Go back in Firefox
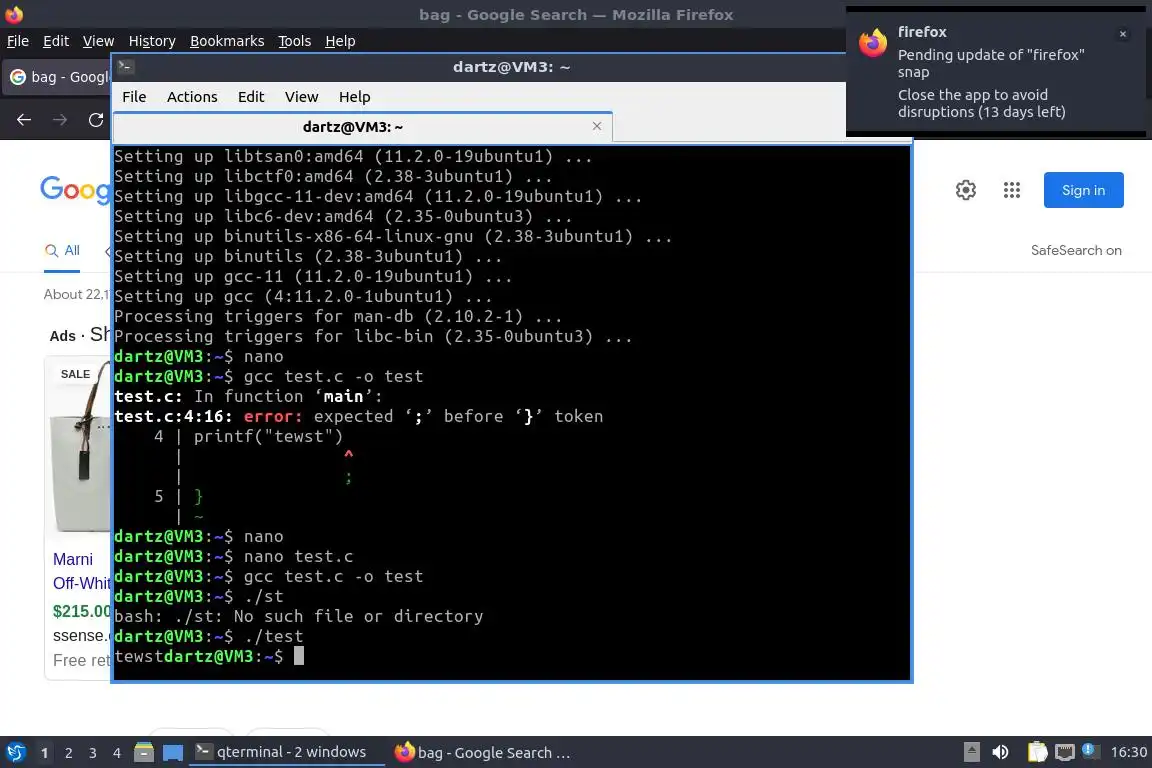Image resolution: width=1152 pixels, height=768 pixels. click(x=24, y=120)
